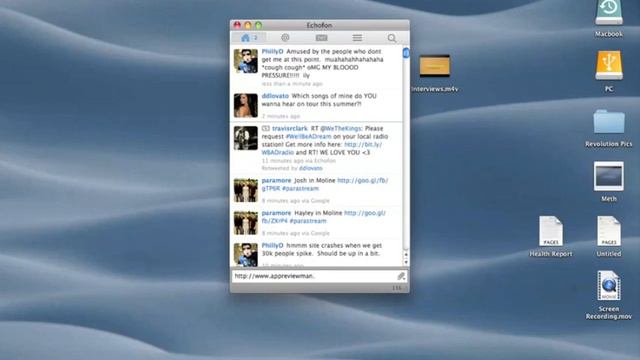The width and height of the screenshot is (640, 360).
Task: Click the timeline scrollbar thumb
Action: pyautogui.click(x=406, y=53)
